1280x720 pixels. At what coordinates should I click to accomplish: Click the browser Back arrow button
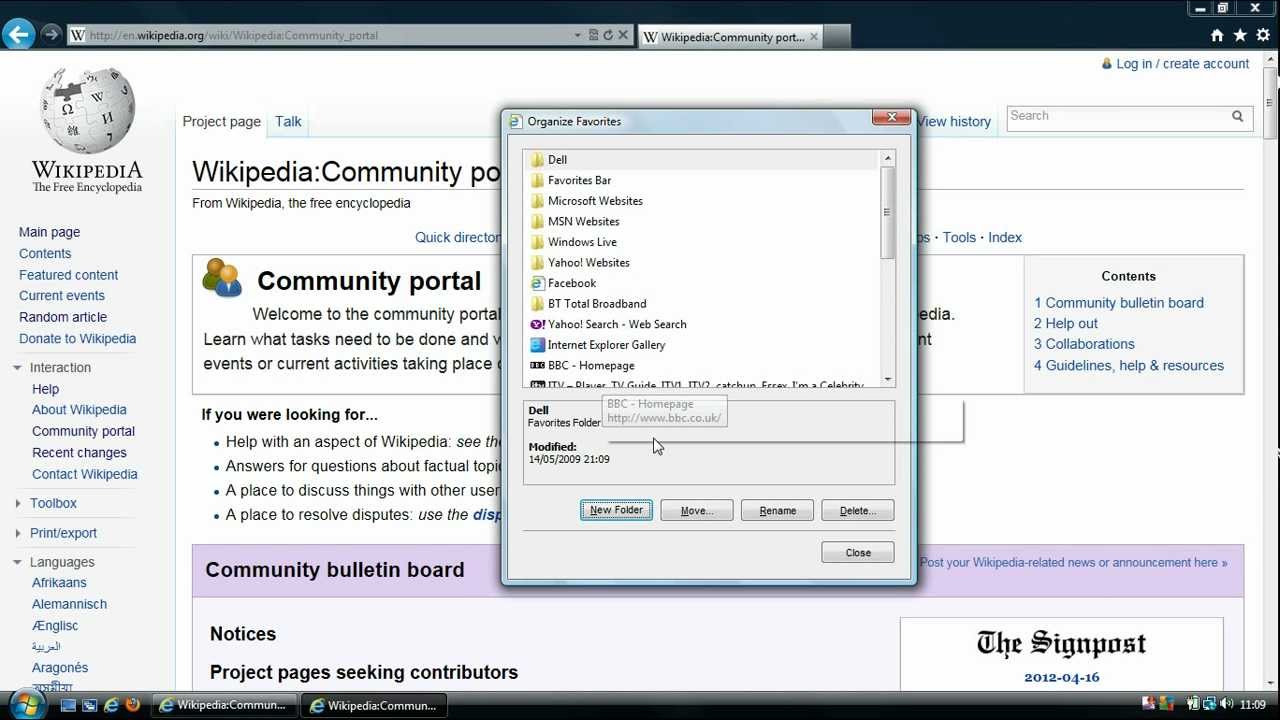[17, 35]
